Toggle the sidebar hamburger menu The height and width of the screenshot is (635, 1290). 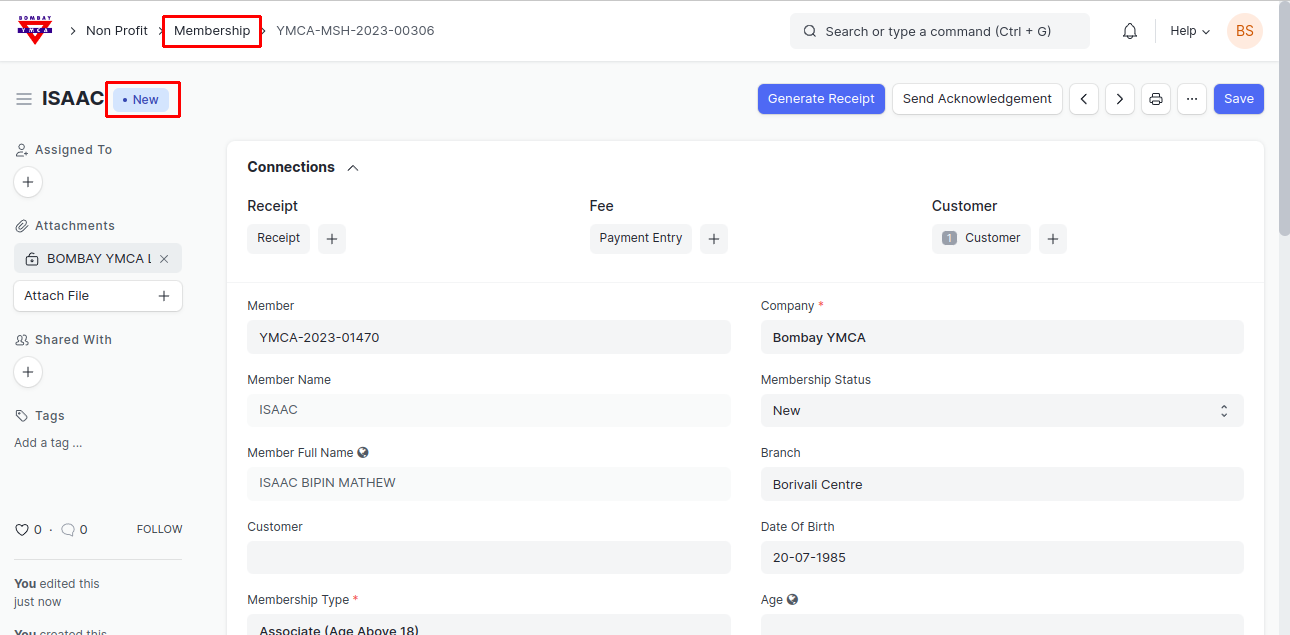click(24, 99)
